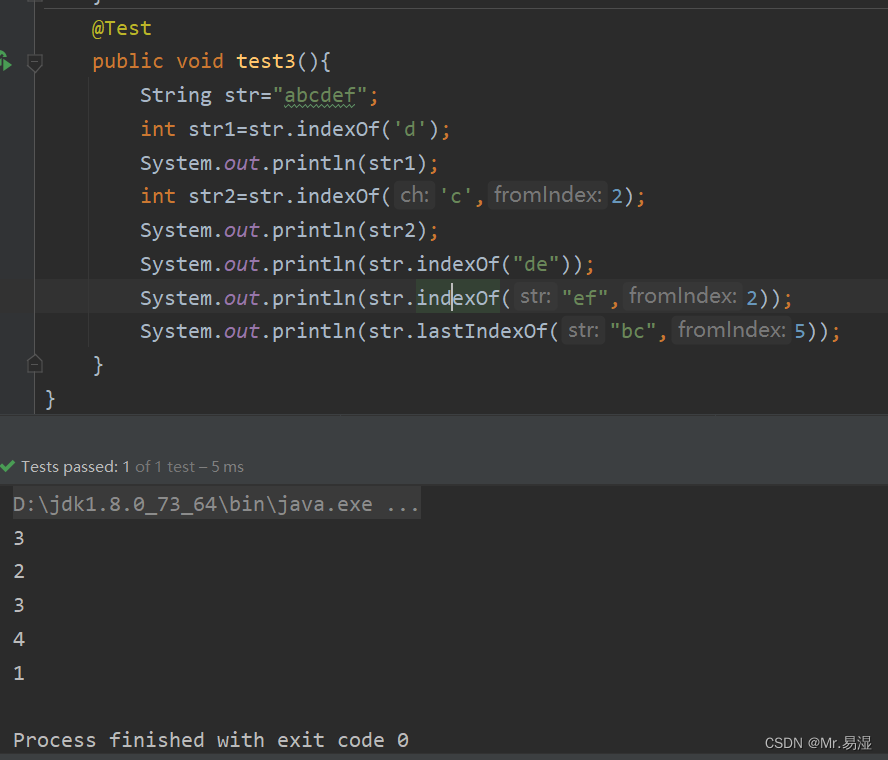Screen dimensions: 888x760
Task: Click the console output value 3
Action: 18,538
